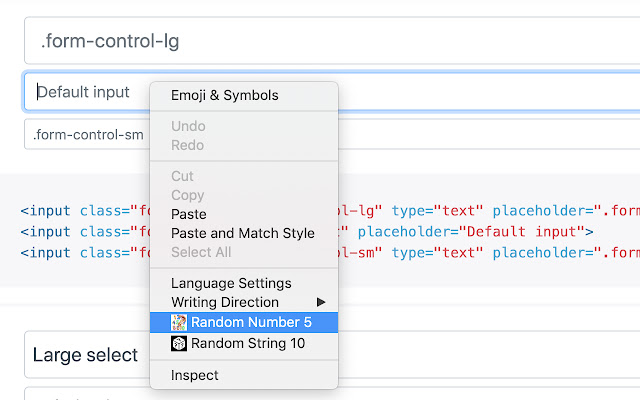
Task: Click Select All in the context menu
Action: 201,252
